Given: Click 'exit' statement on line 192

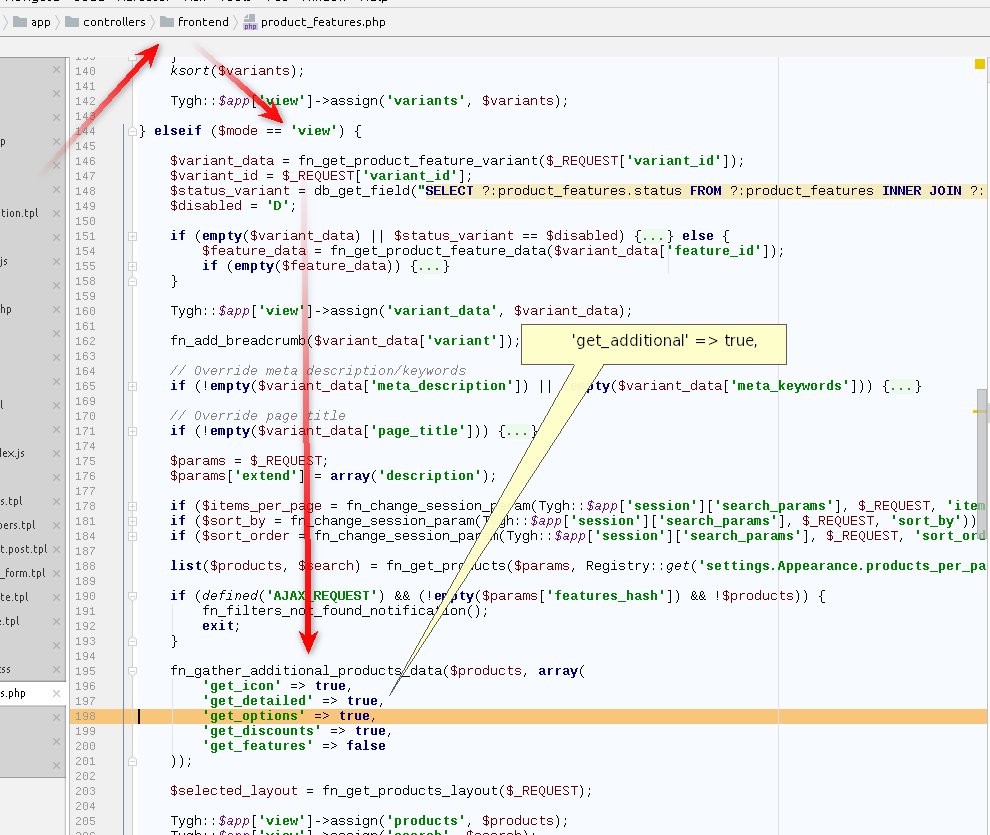Looking at the screenshot, I should tap(218, 626).
